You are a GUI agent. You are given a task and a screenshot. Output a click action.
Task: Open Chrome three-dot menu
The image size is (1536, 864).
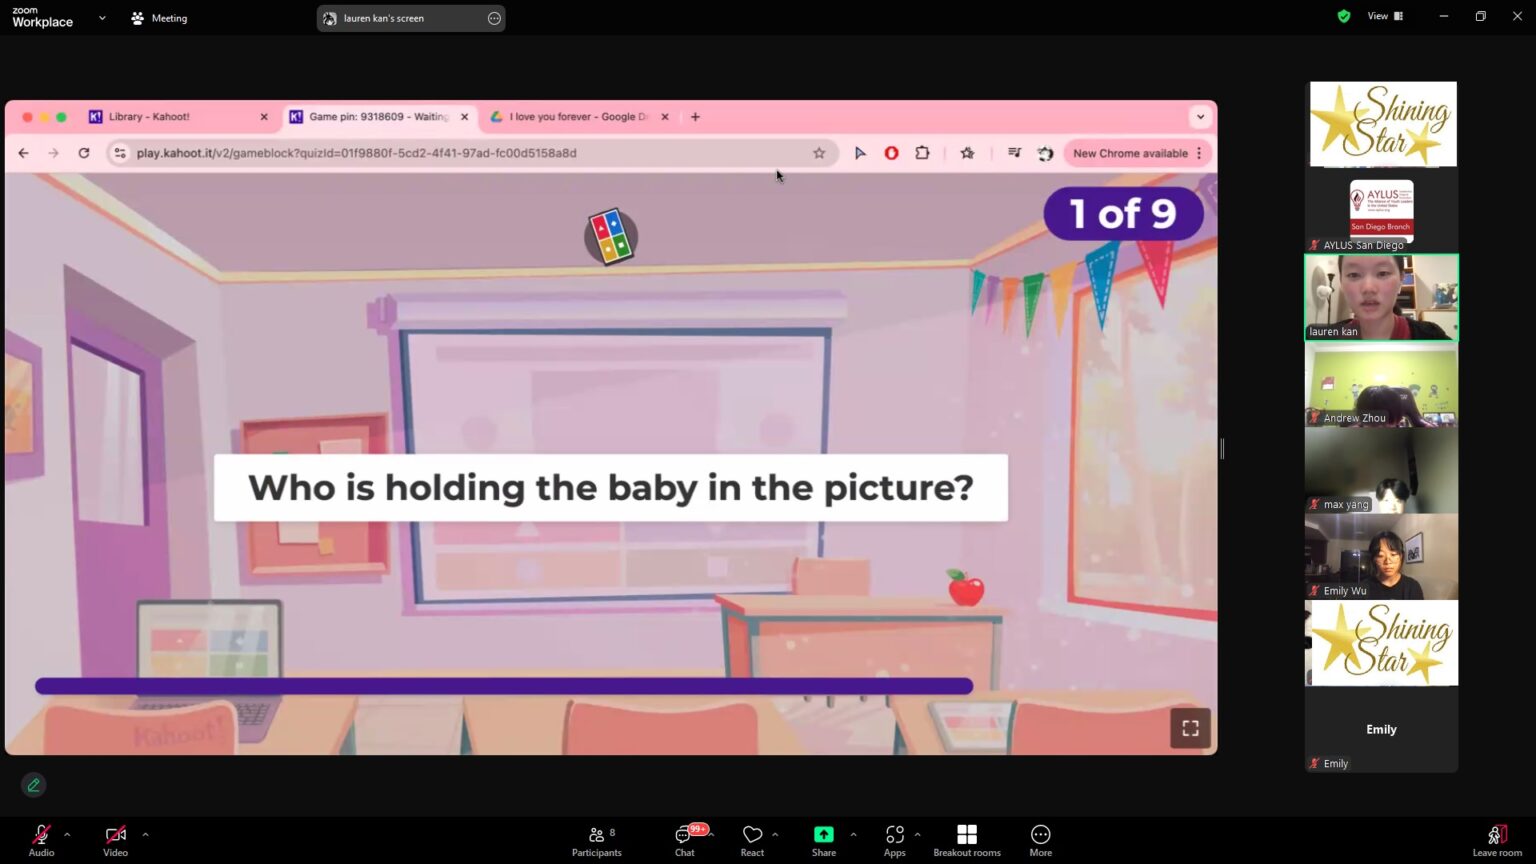tap(1199, 153)
